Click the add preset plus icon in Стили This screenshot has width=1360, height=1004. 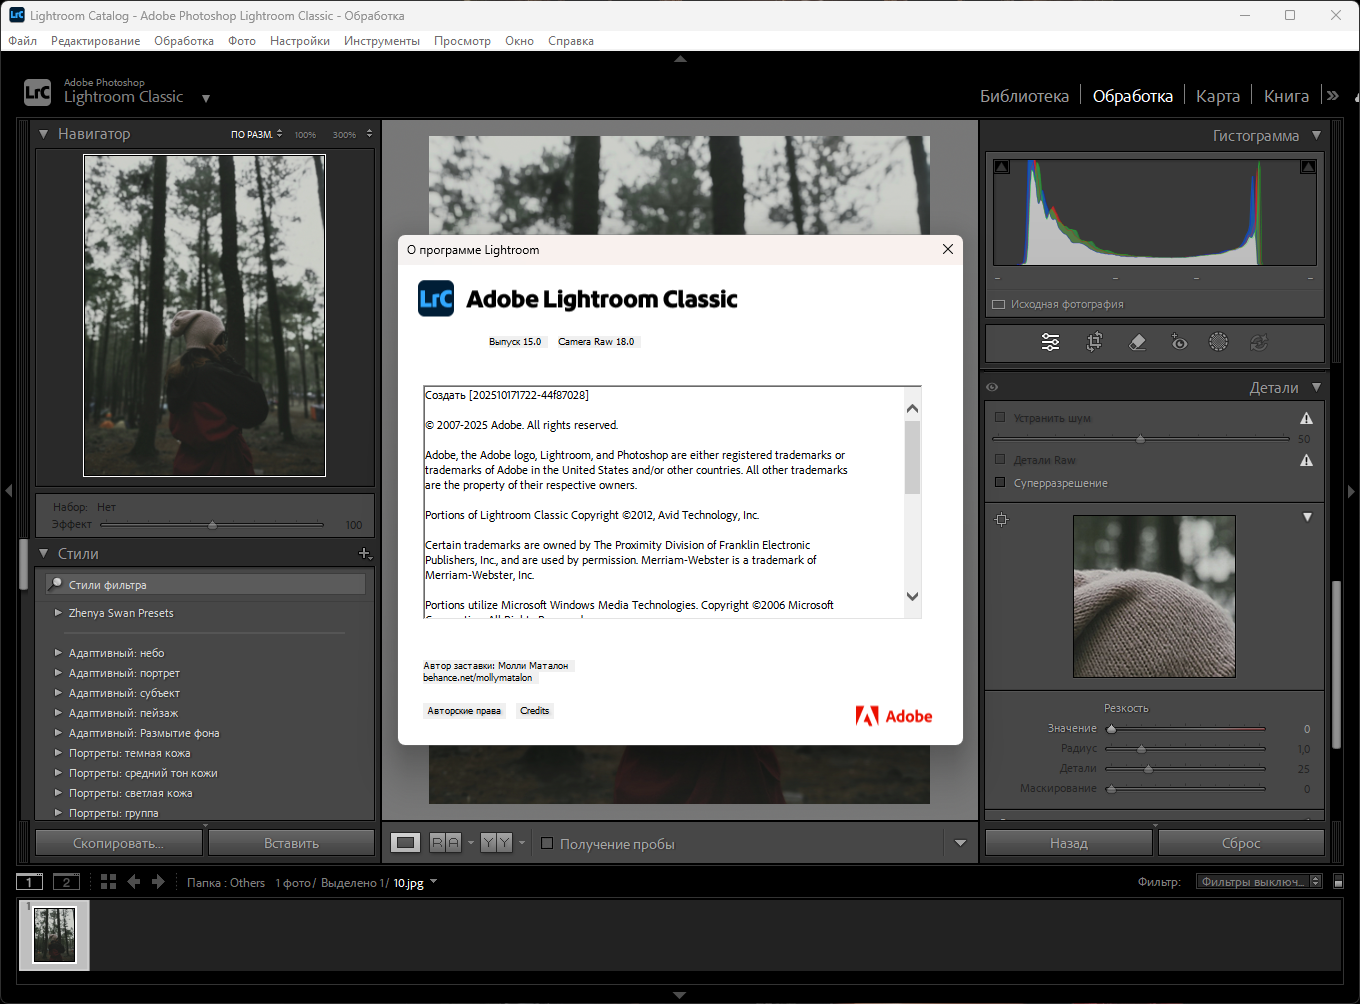click(x=364, y=553)
